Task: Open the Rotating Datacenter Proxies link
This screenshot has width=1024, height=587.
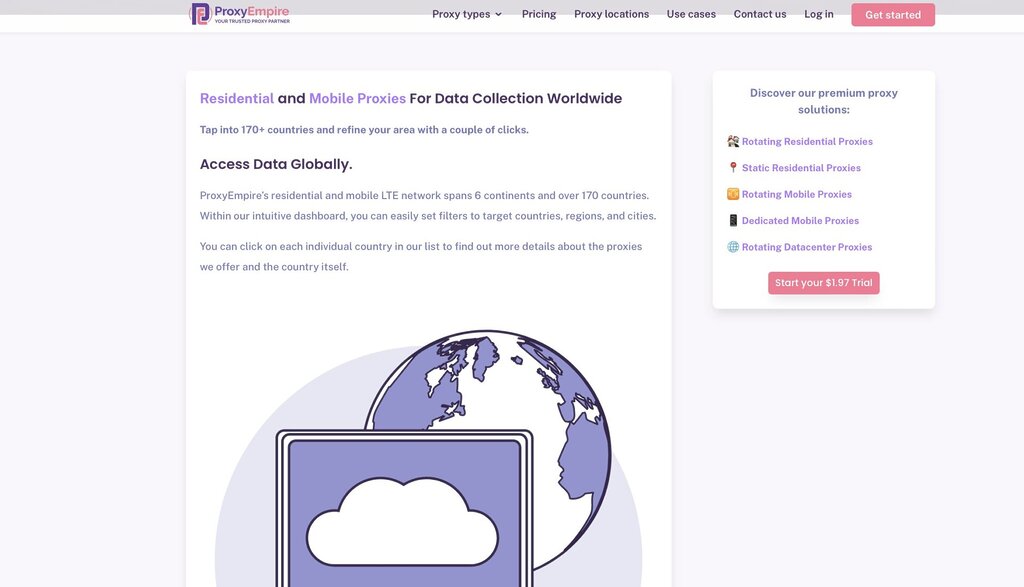Action: click(x=807, y=247)
